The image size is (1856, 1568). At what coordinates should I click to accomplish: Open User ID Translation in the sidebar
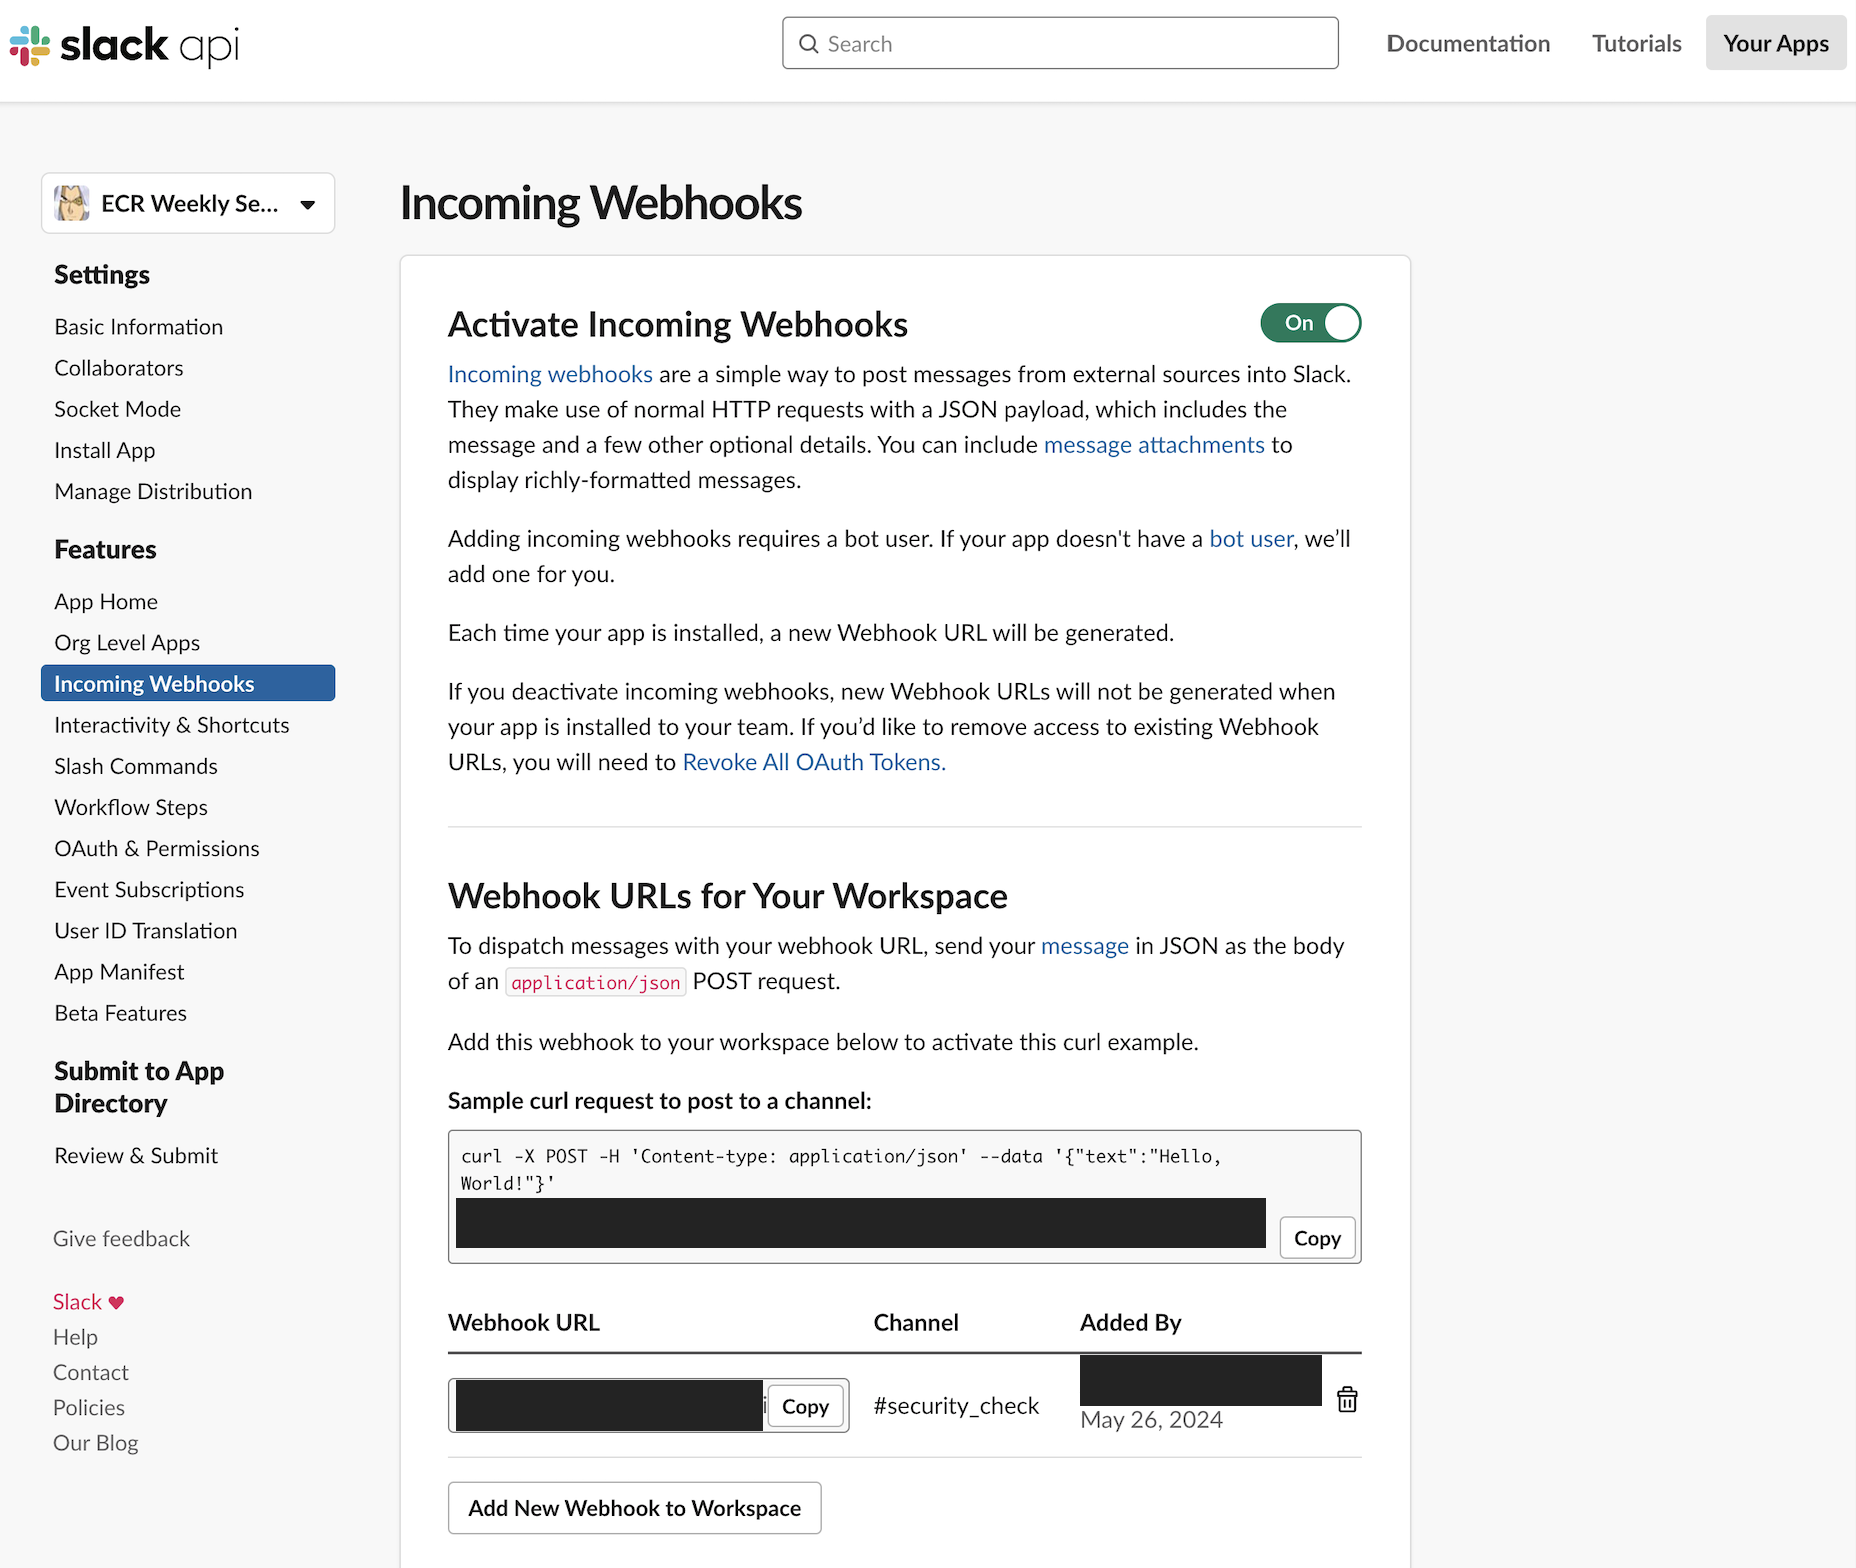pos(146,930)
